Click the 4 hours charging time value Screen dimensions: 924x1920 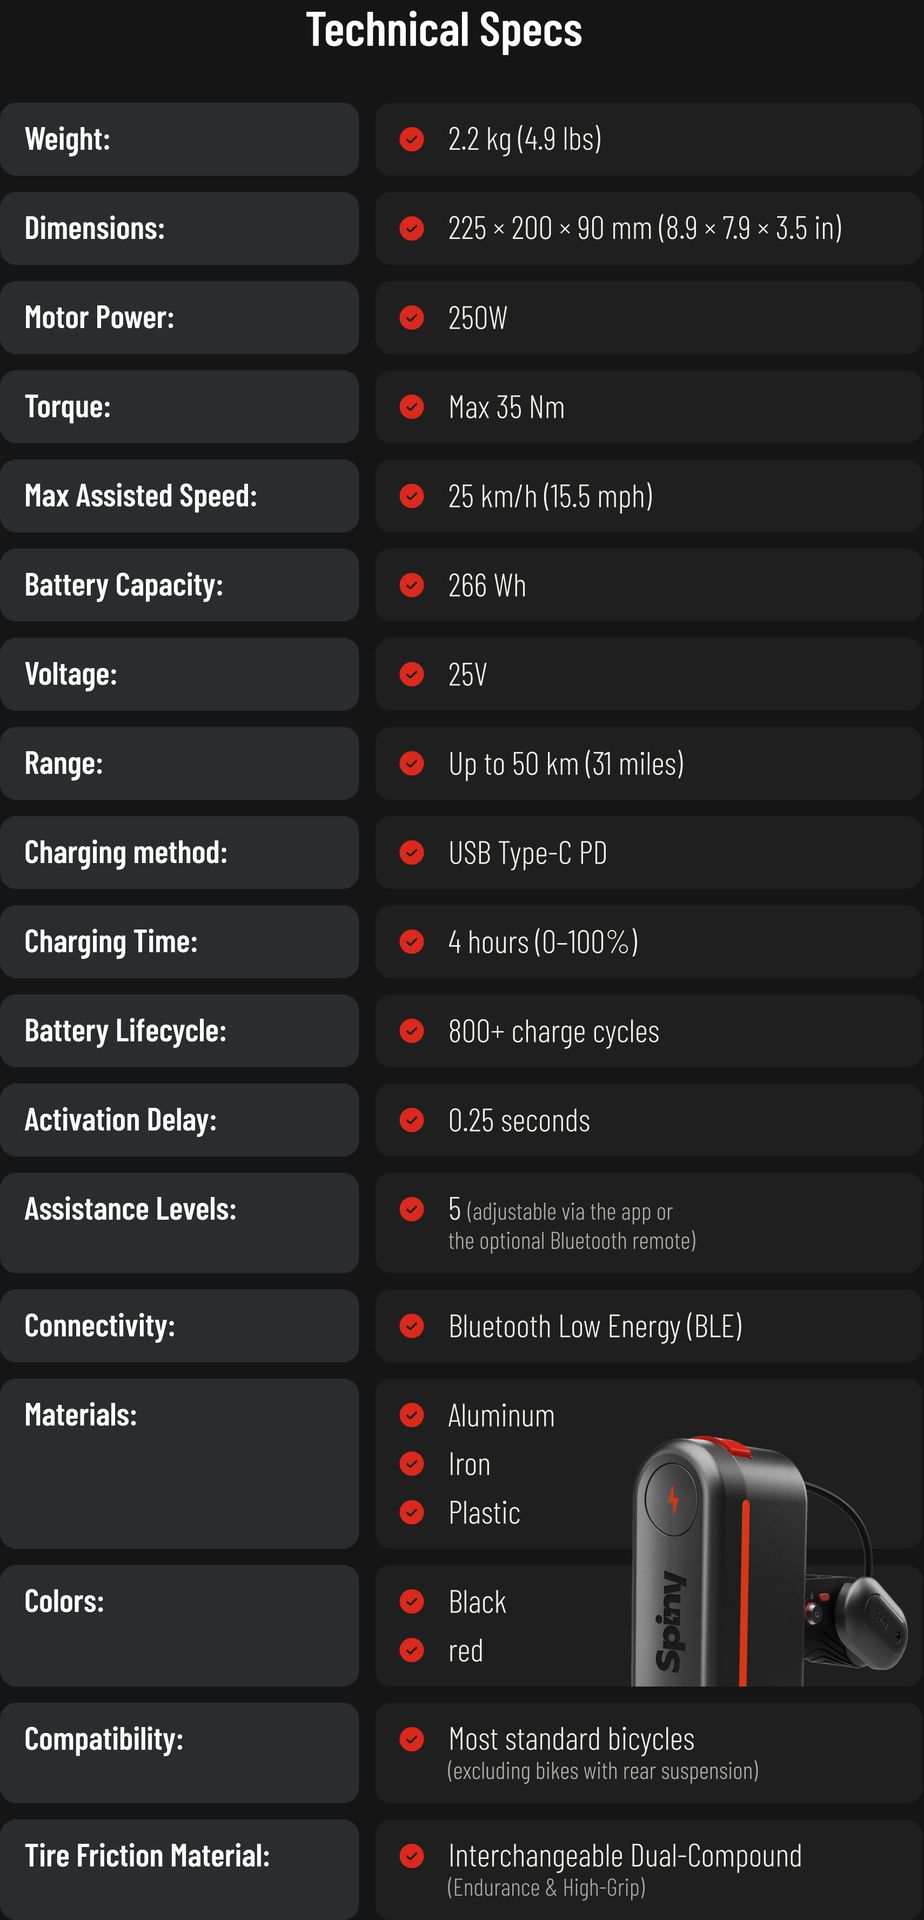543,942
